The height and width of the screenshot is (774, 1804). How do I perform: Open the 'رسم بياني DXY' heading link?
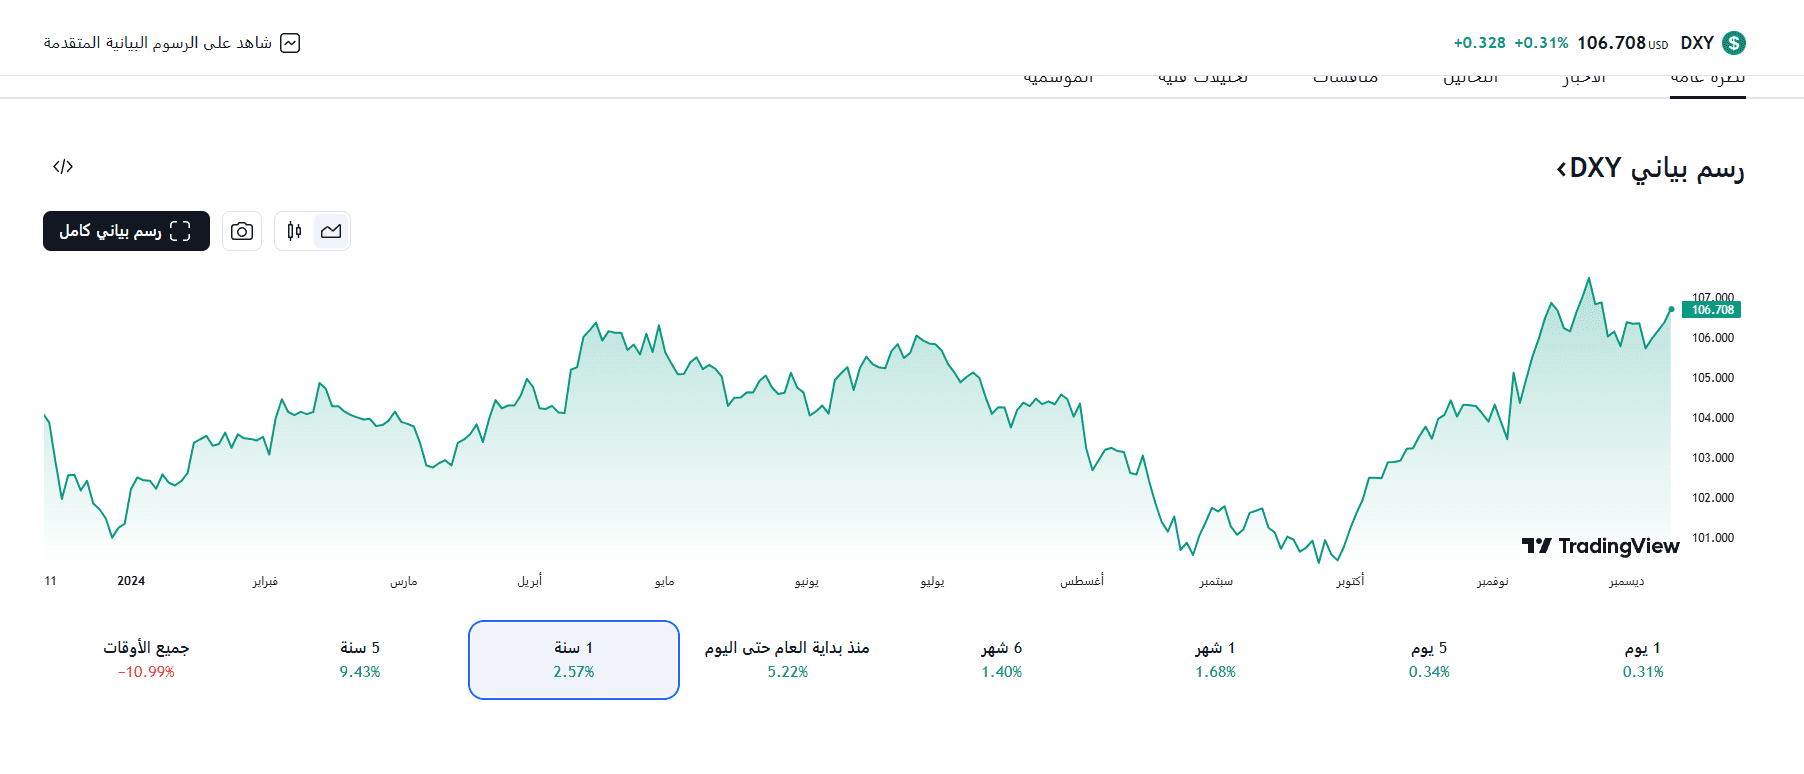coord(1650,168)
